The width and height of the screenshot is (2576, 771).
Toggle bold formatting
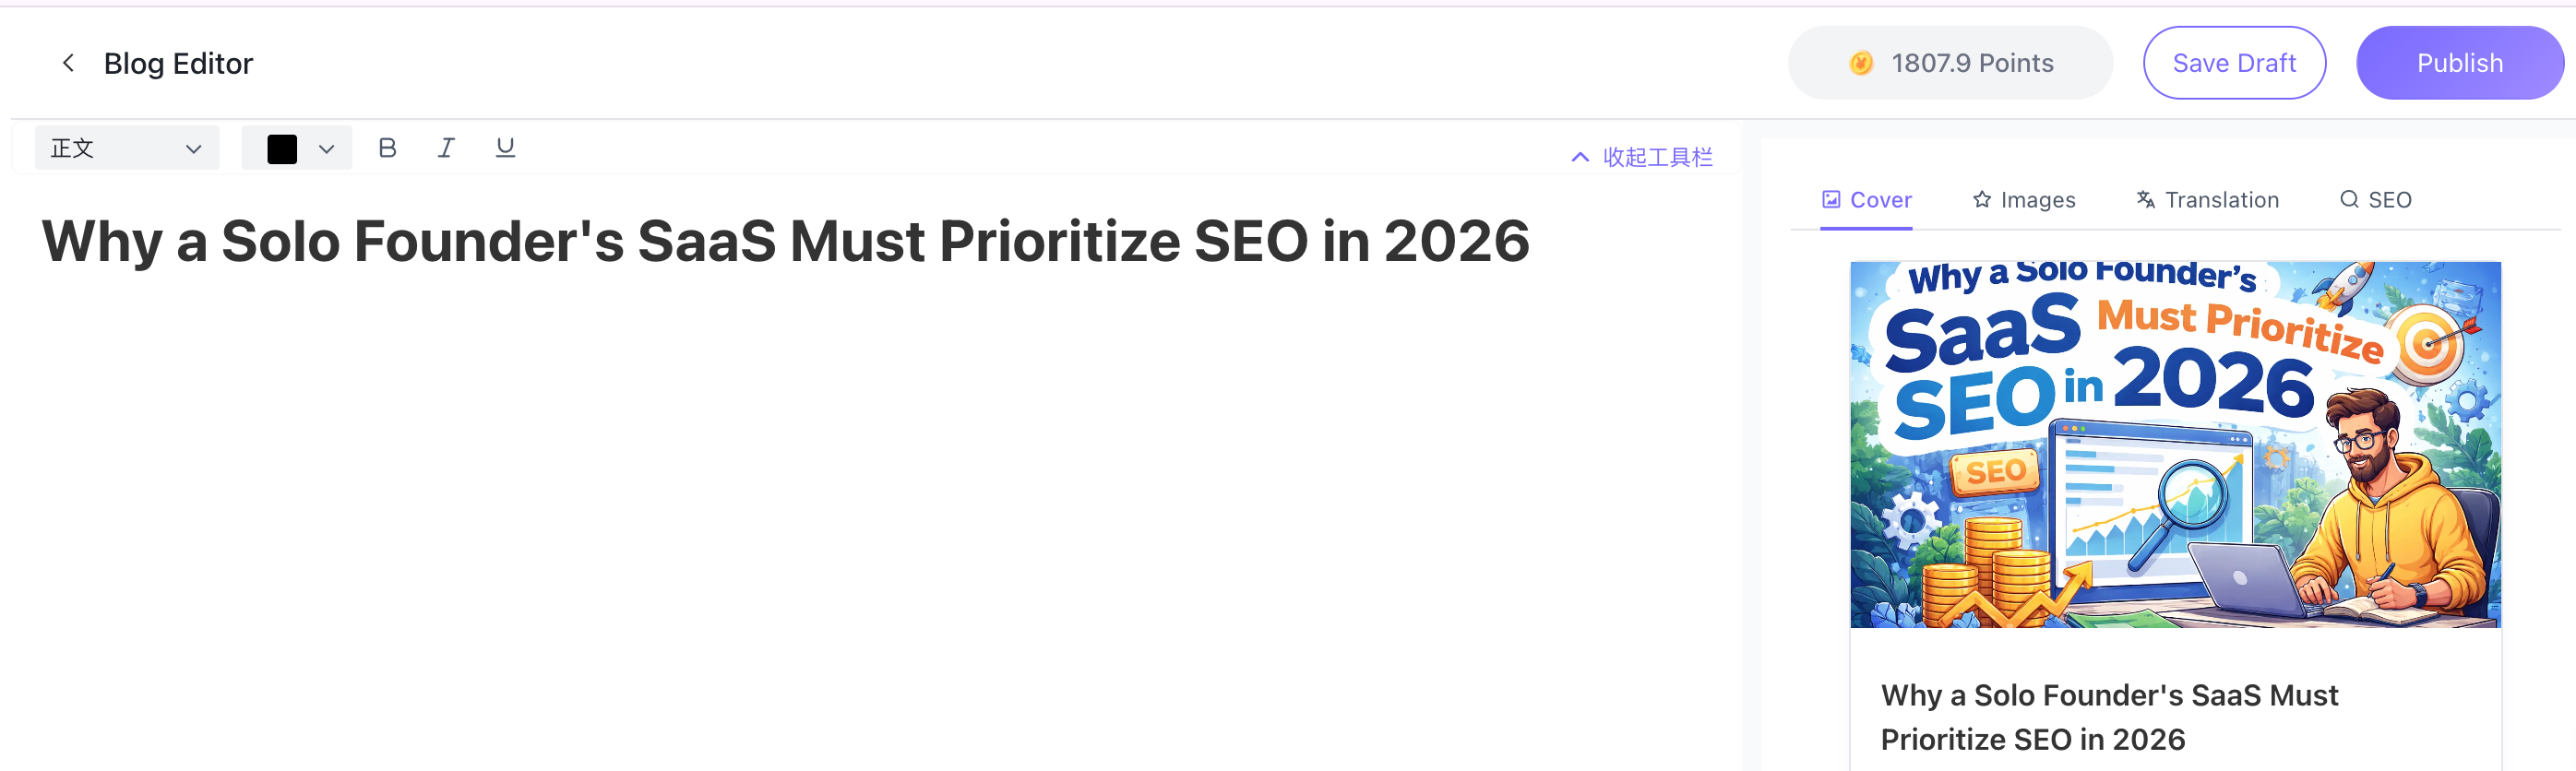(387, 148)
